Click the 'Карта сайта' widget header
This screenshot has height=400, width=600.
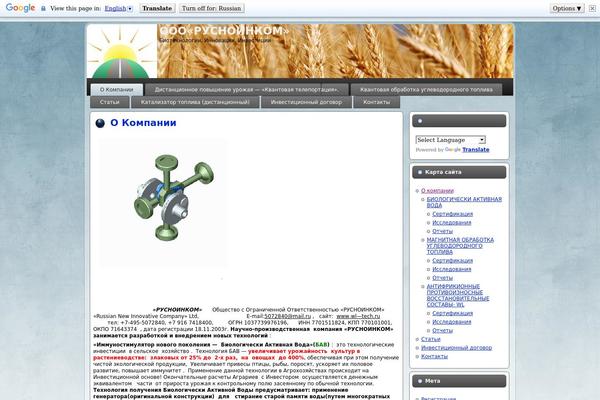459,172
